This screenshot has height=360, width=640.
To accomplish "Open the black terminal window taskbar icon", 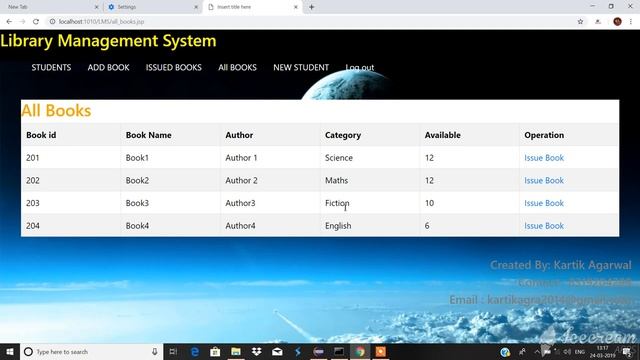I will (339, 352).
